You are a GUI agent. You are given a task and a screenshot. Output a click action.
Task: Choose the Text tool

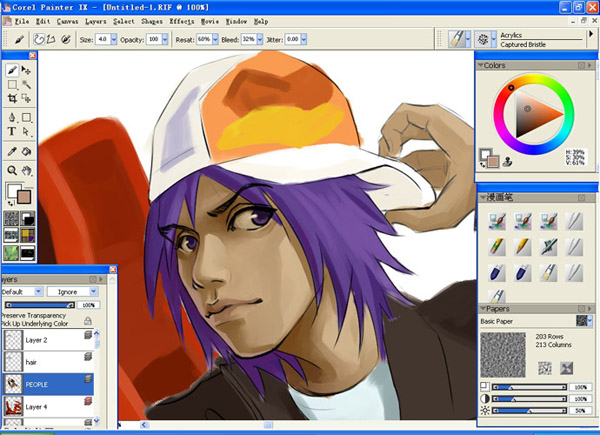(x=12, y=131)
